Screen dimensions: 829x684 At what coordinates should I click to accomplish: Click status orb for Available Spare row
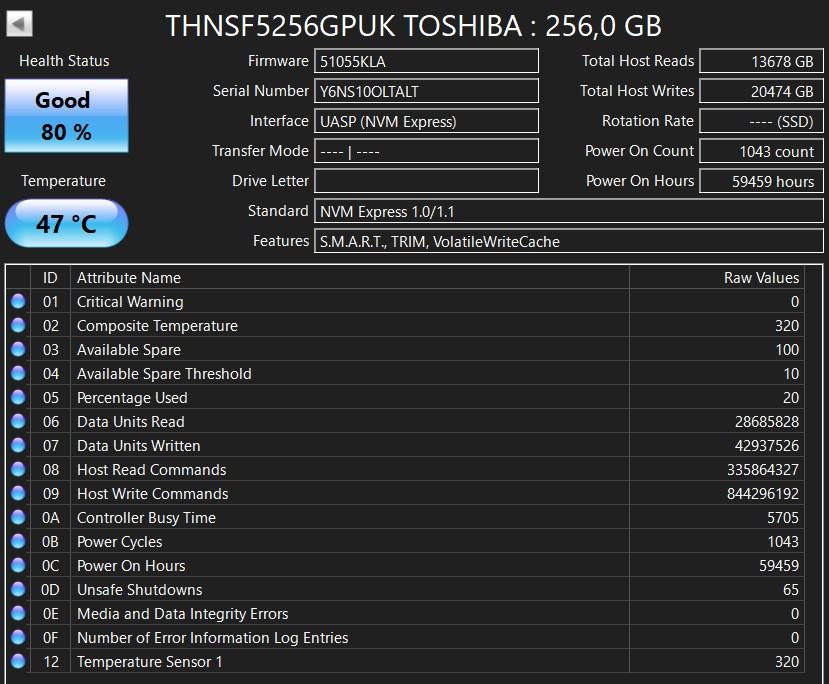point(18,349)
